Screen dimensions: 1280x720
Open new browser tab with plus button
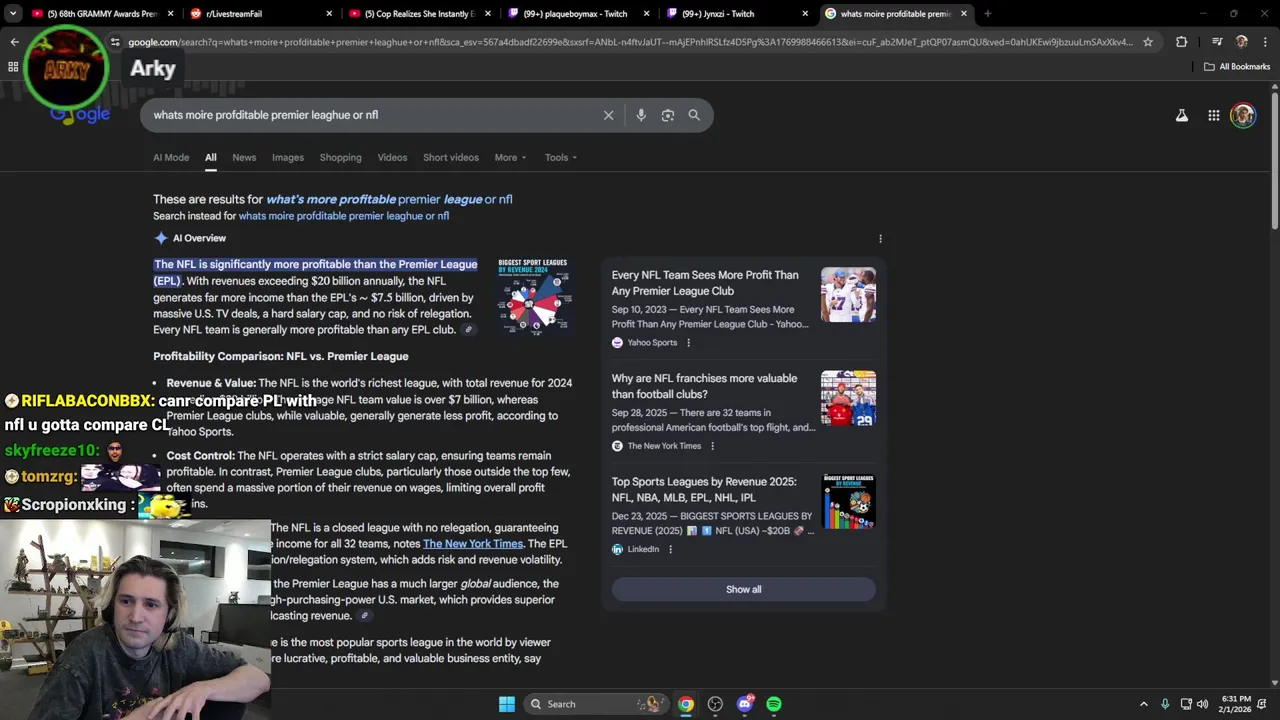[x=987, y=14]
